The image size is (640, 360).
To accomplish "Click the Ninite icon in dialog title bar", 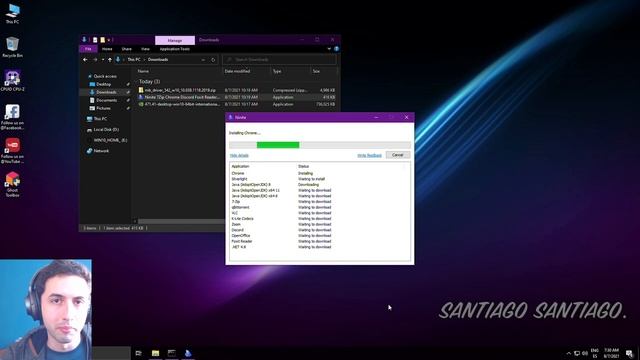I will pos(231,117).
